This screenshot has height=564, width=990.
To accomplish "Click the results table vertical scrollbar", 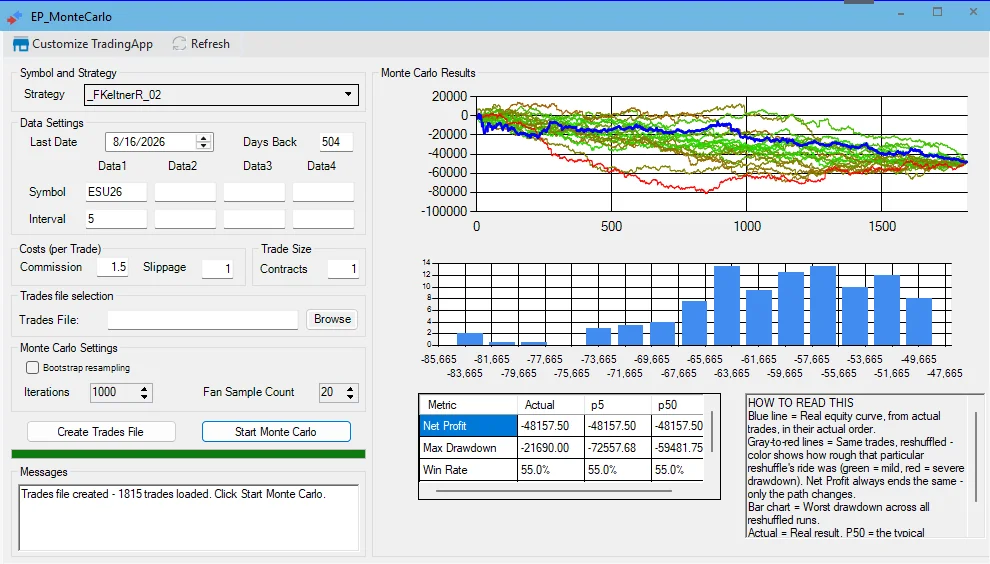I will click(x=712, y=431).
